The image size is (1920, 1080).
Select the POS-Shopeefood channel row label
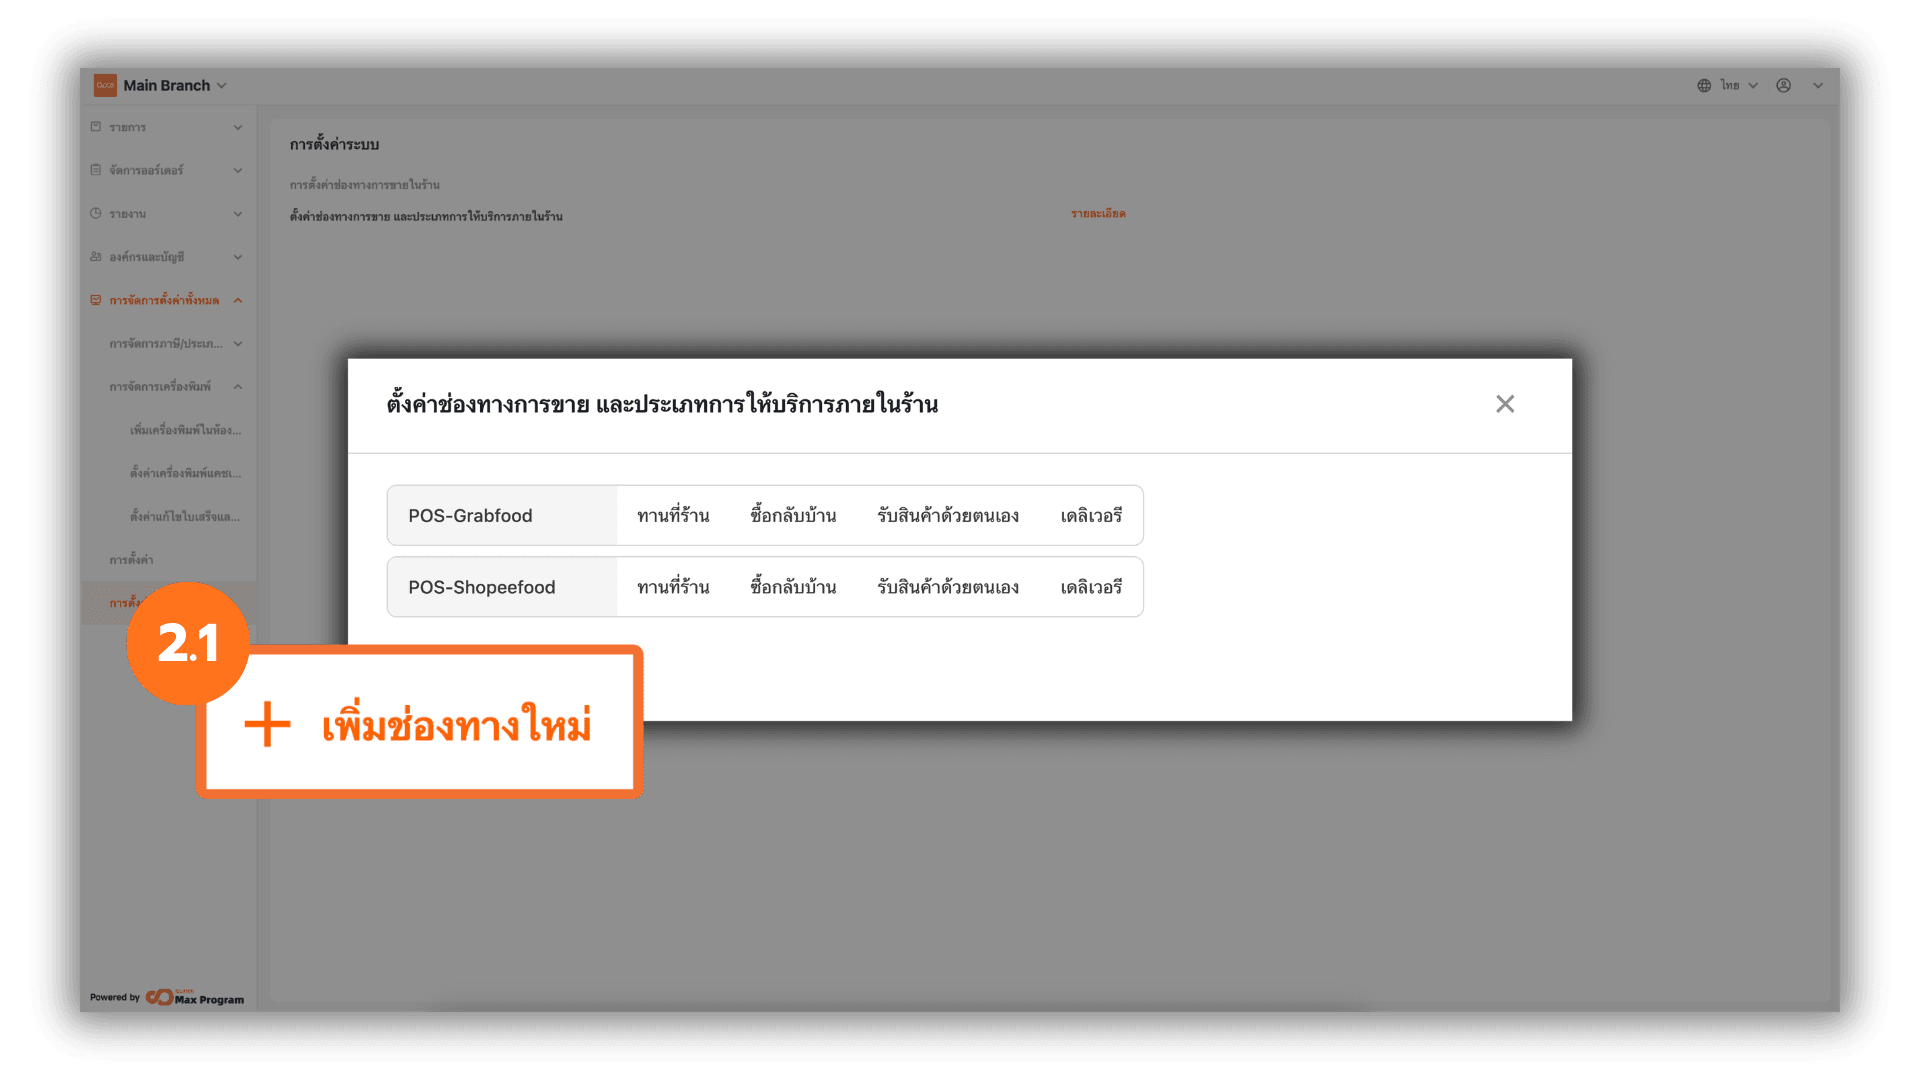click(x=482, y=588)
